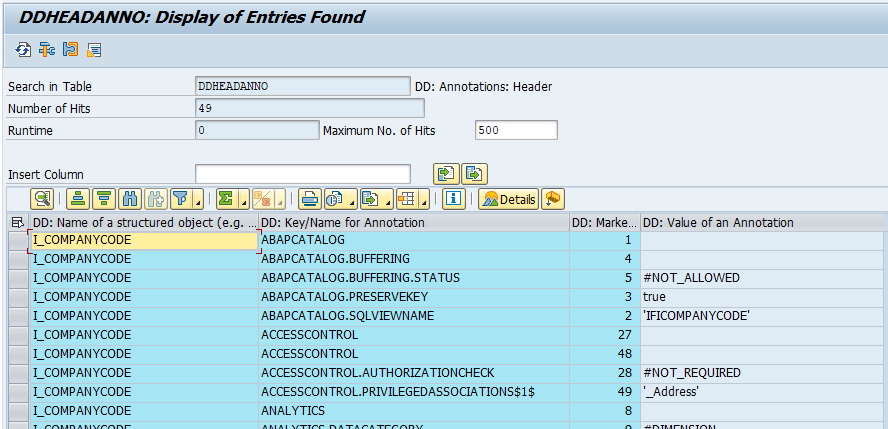Viewport: 888px width, 429px height.
Task: Click the ABAPCATALOG.BUFFERING cell
Action: [414, 259]
